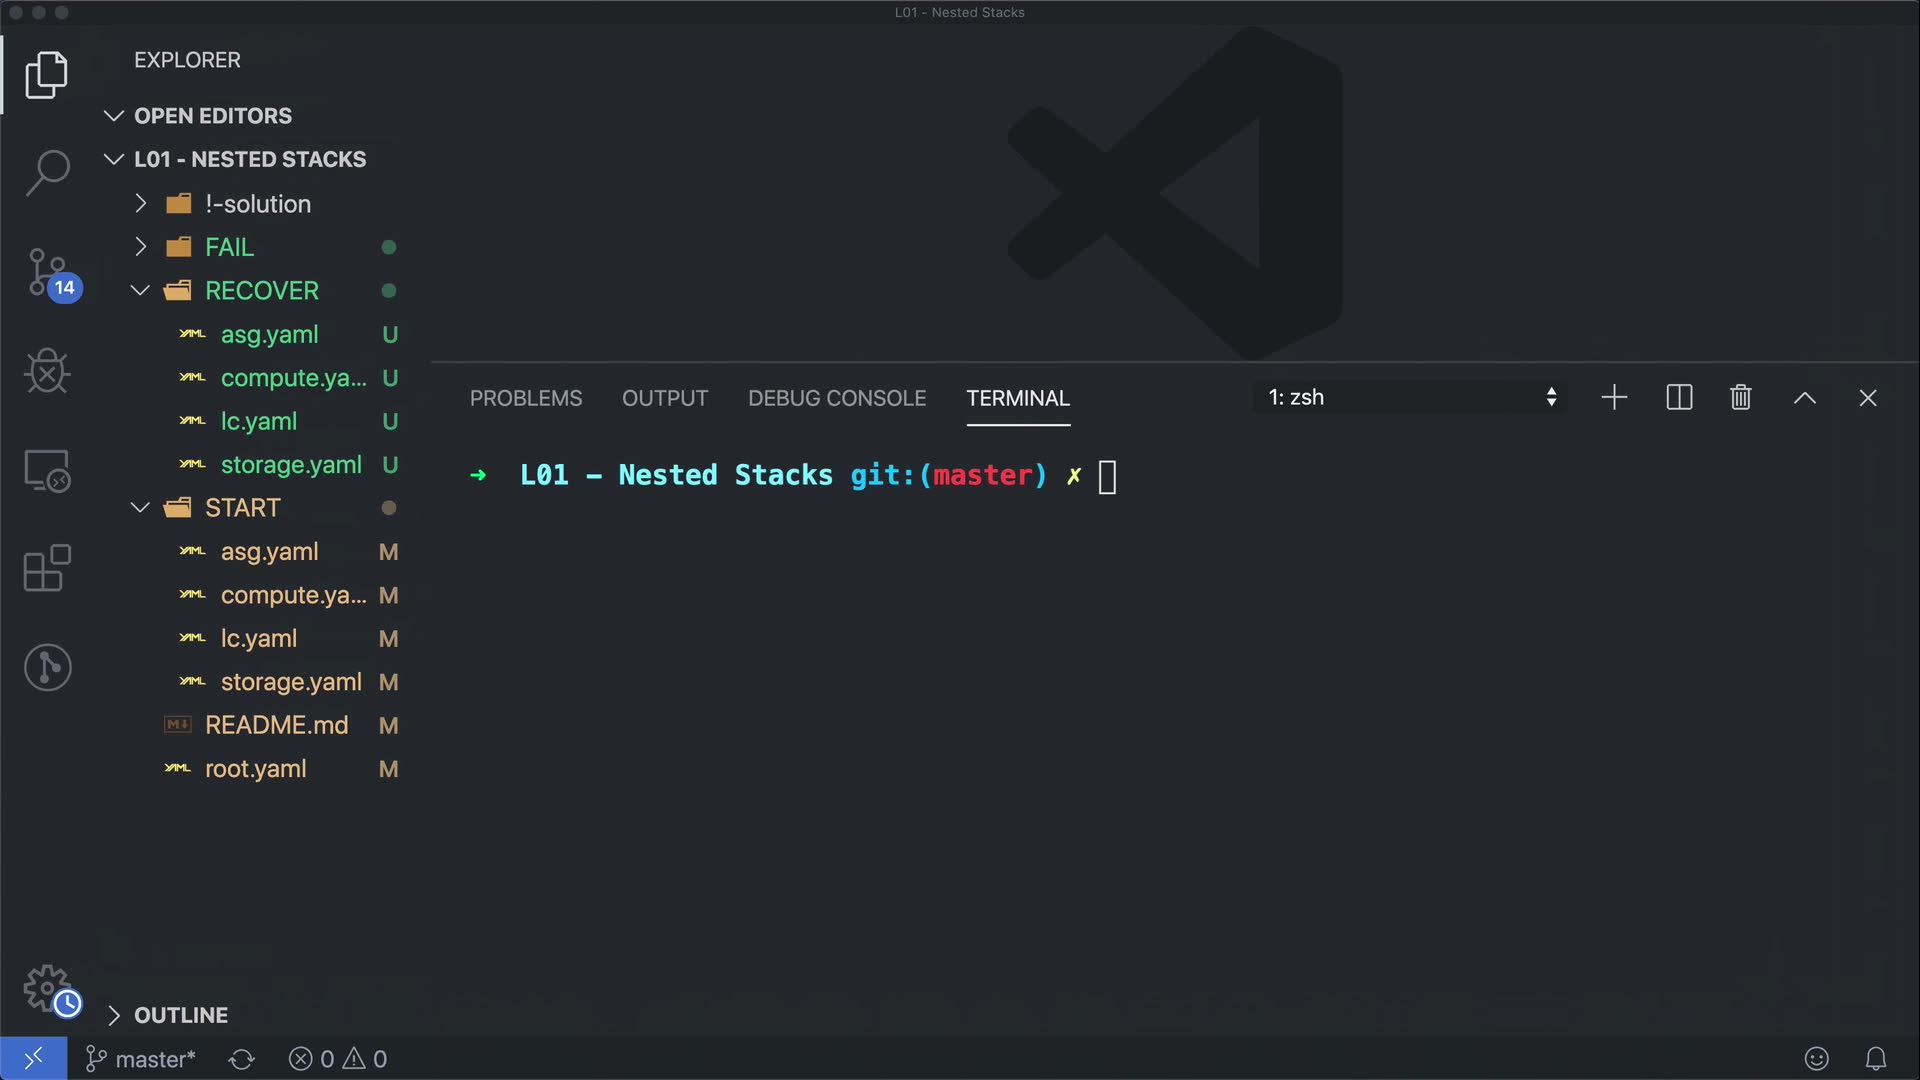
Task: Click the master* branch in status bar
Action: point(141,1059)
